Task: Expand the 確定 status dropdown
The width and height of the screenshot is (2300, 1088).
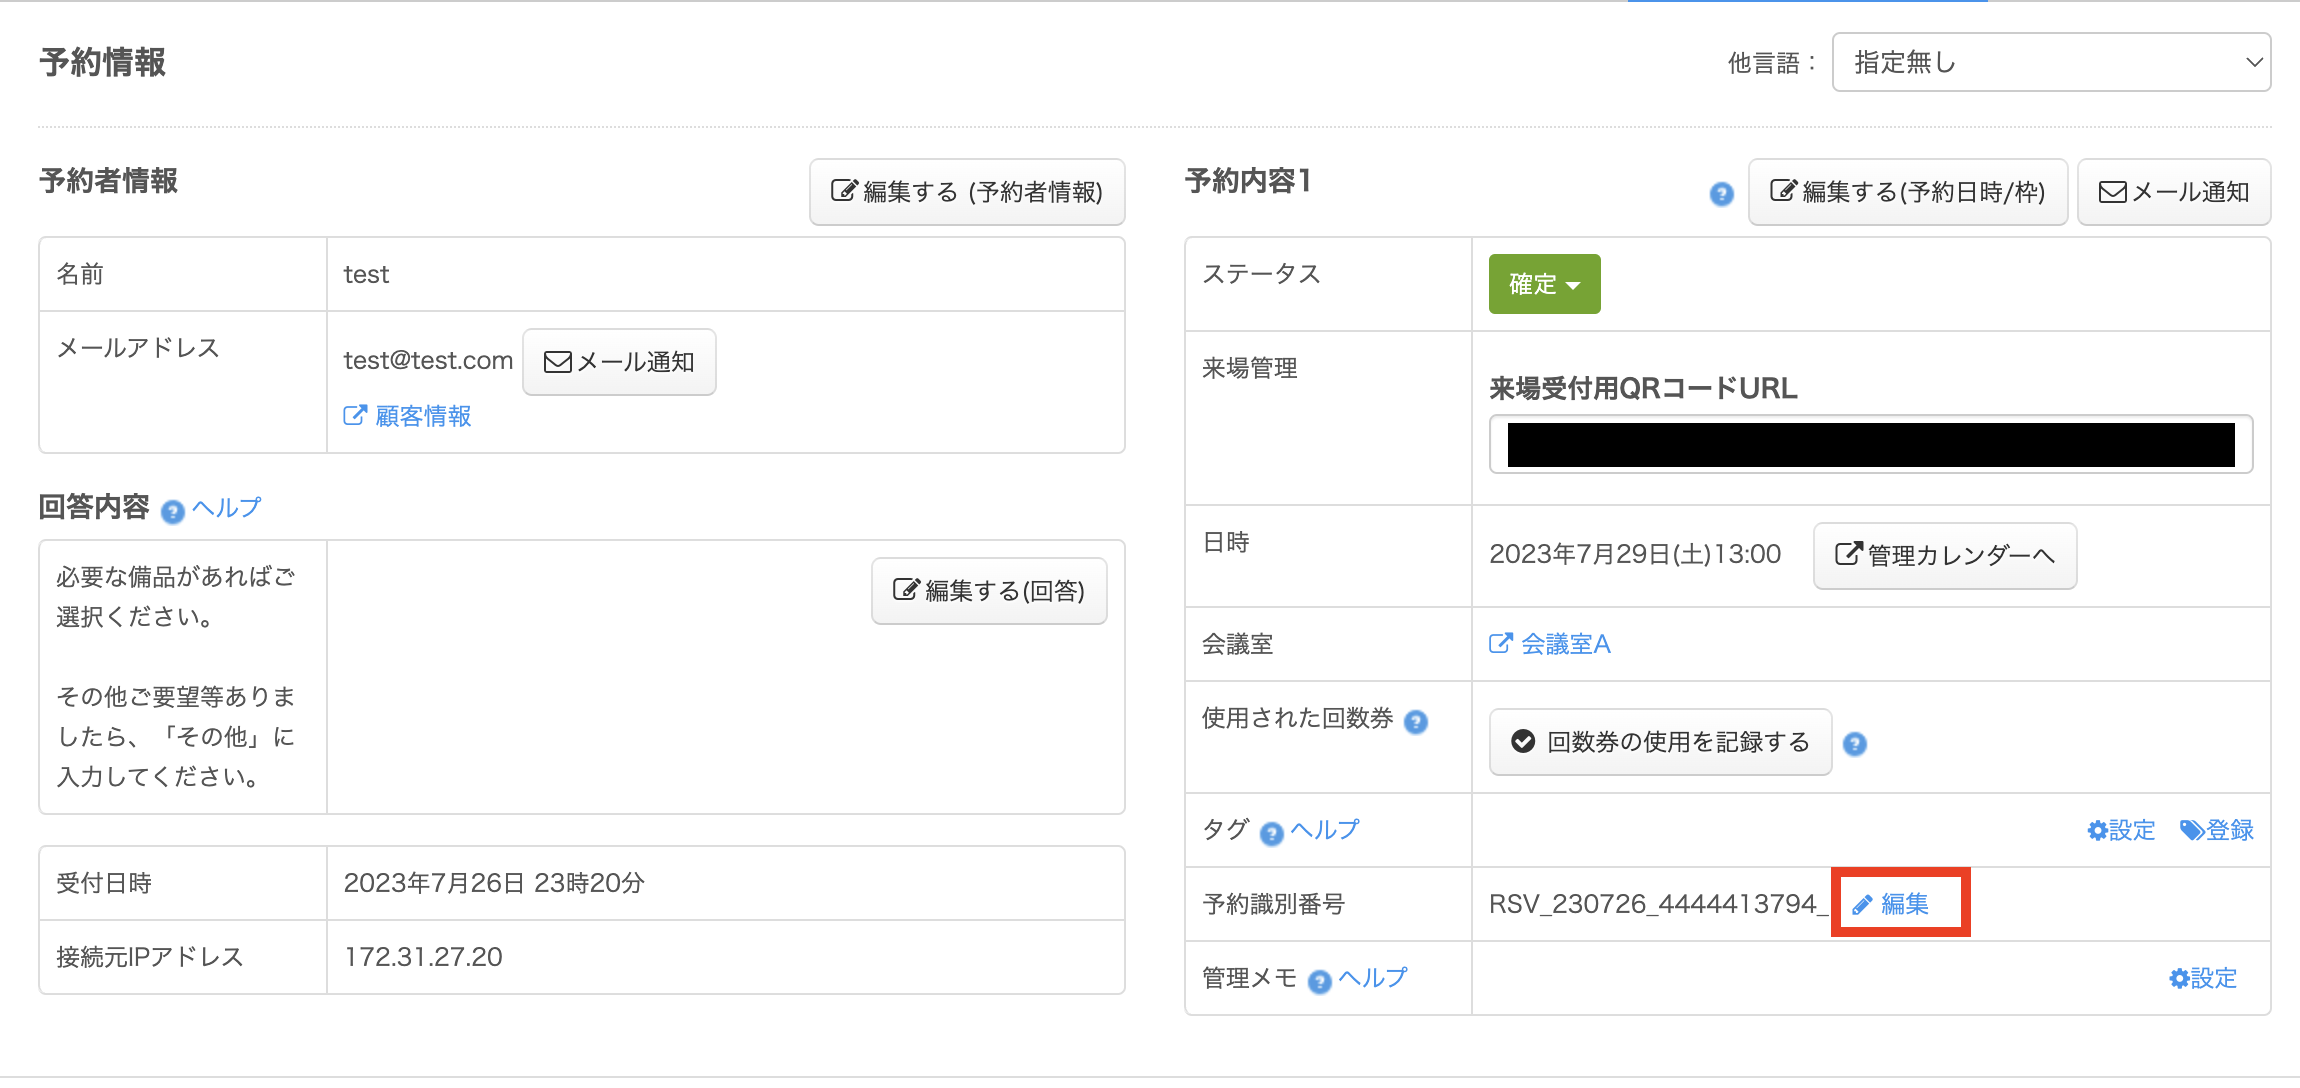Action: pyautogui.click(x=1544, y=284)
